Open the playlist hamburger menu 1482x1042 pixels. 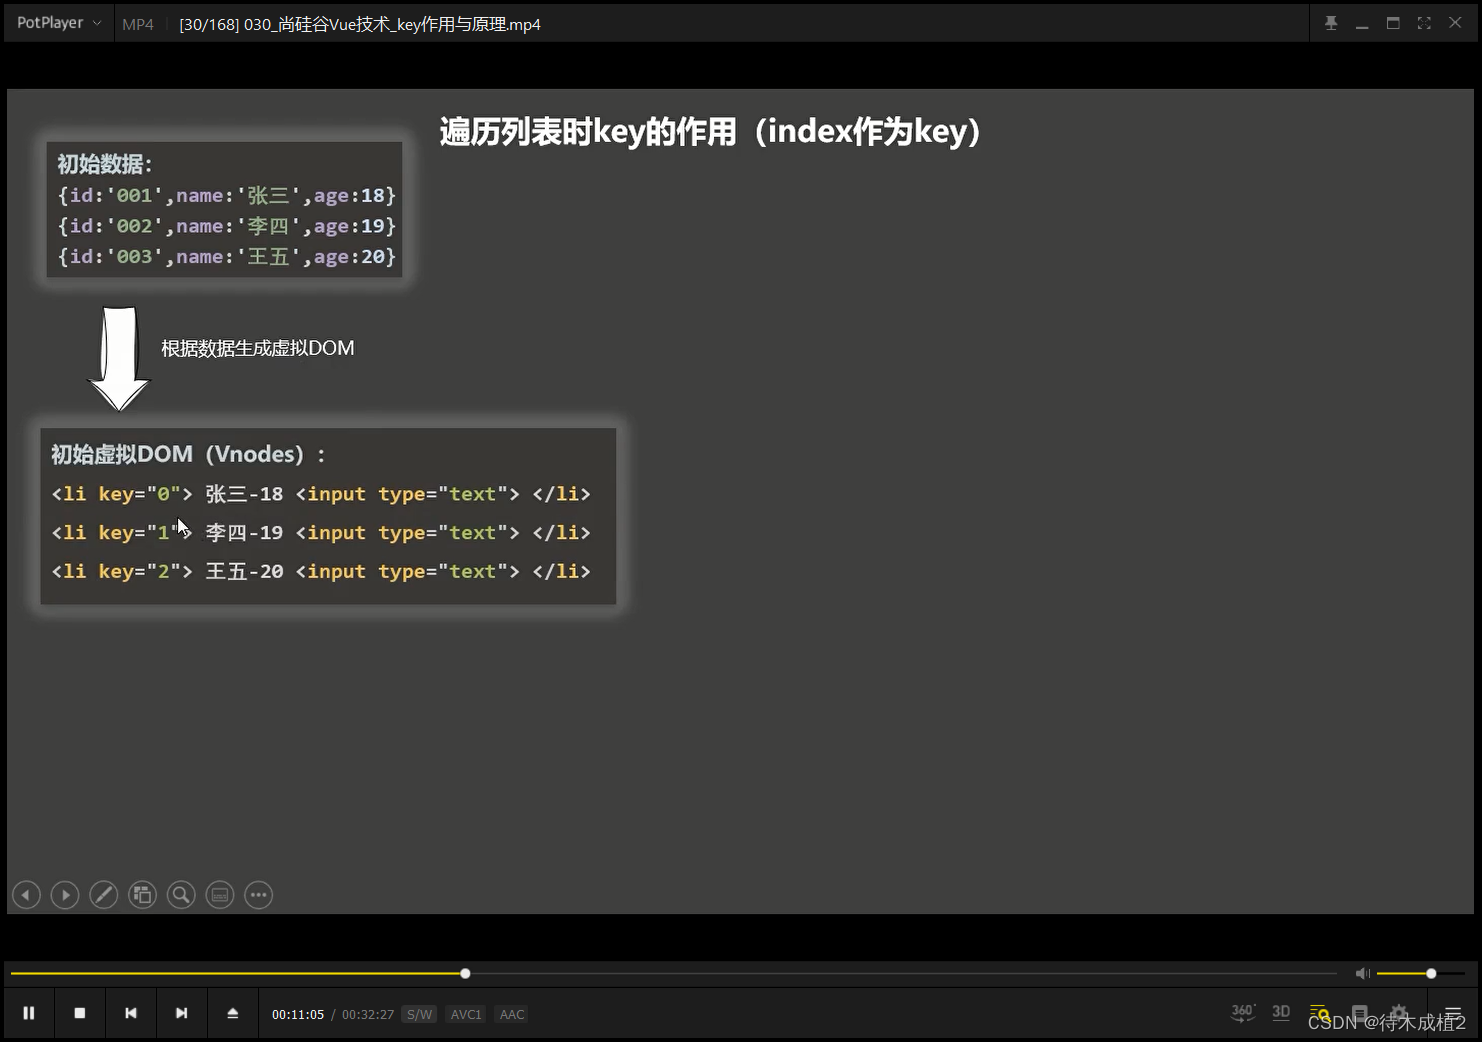tap(1453, 1013)
